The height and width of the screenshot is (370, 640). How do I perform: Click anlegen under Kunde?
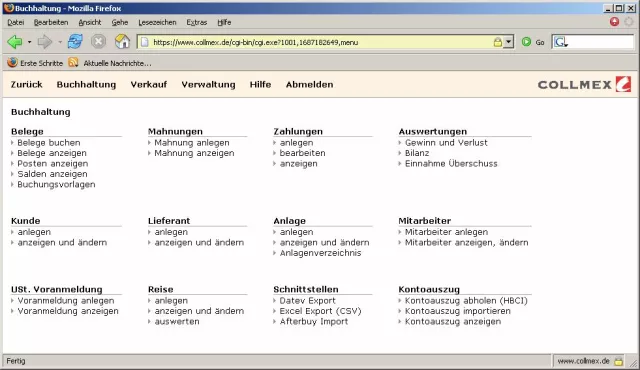34,232
